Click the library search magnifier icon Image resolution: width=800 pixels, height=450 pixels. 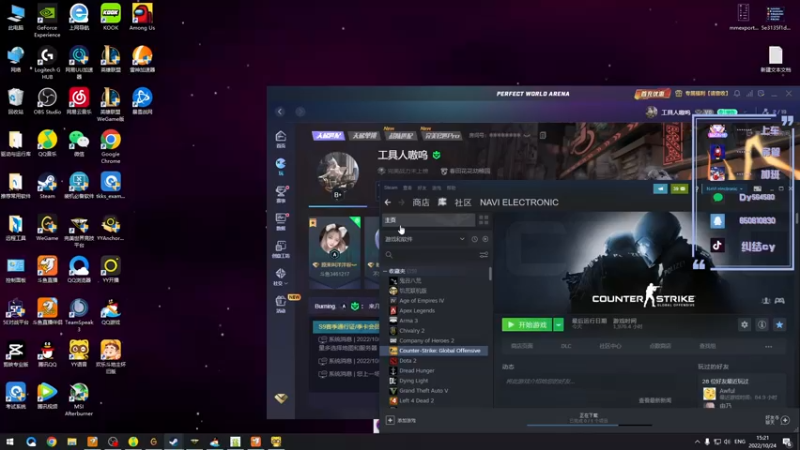(389, 255)
